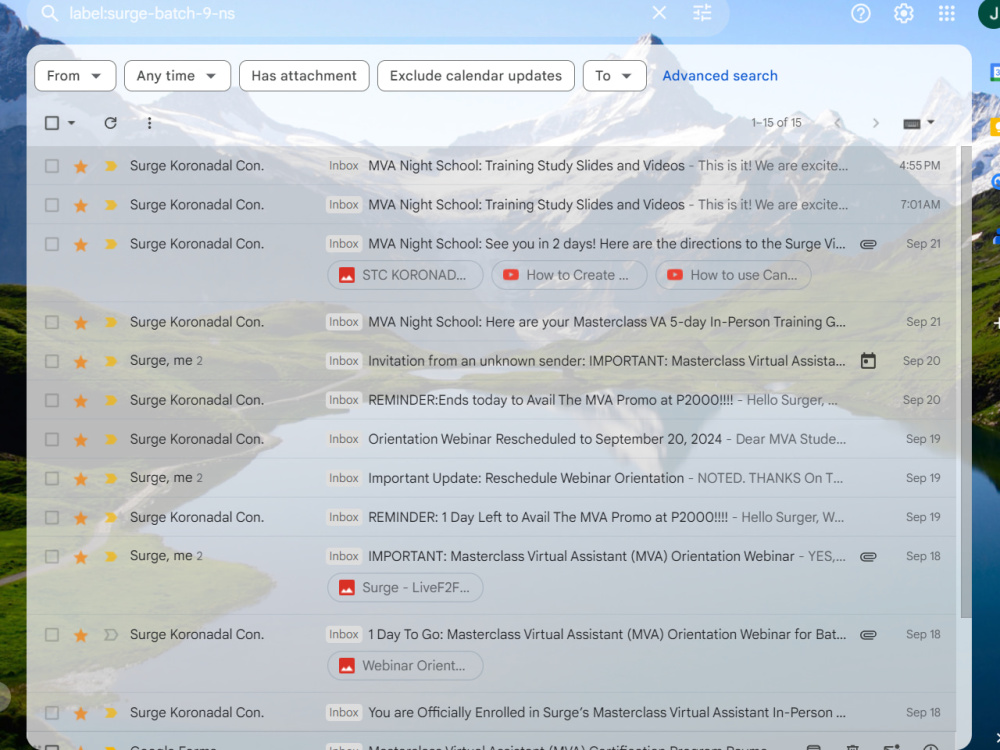This screenshot has height=750, width=1000.
Task: Toggle importance marker on REMINDER 1 Day Left email
Action: click(x=111, y=517)
